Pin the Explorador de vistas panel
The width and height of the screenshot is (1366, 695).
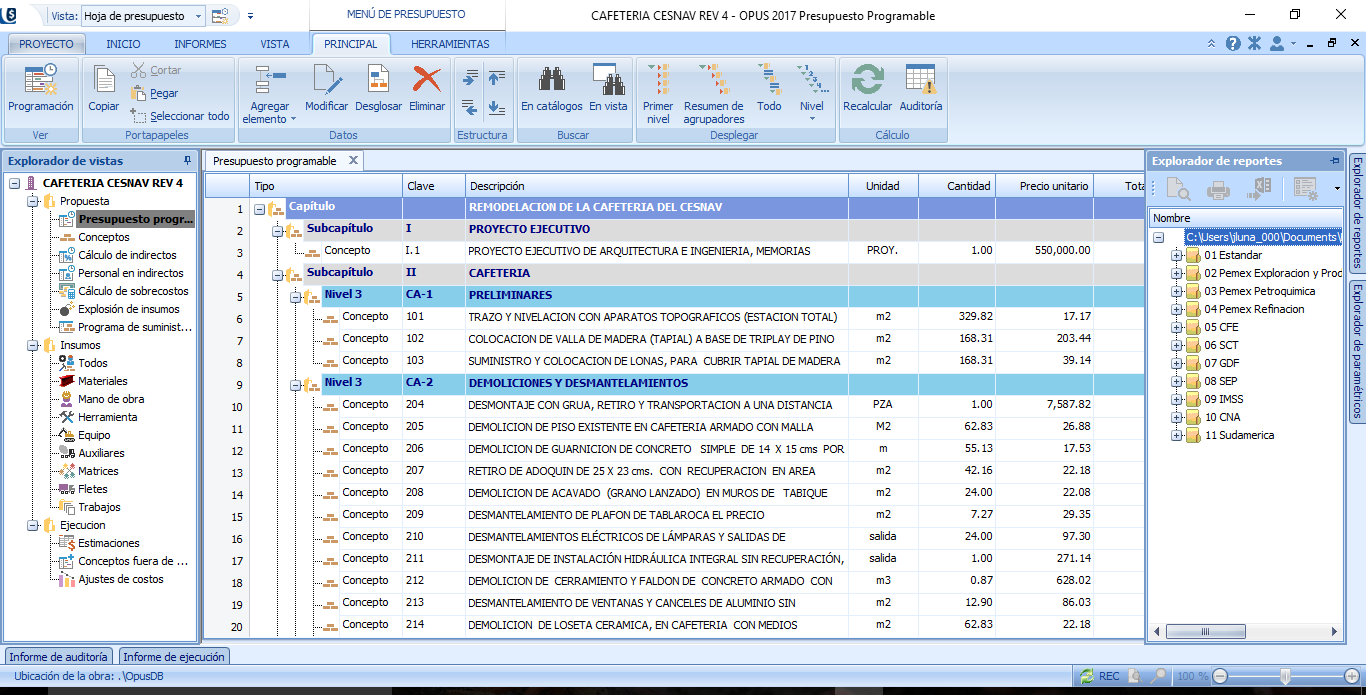(x=187, y=161)
